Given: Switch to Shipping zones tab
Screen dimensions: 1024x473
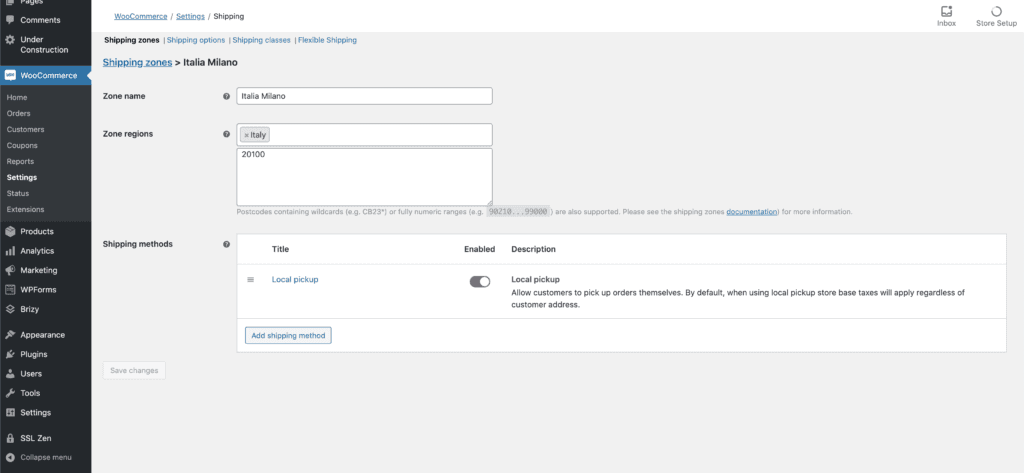Looking at the screenshot, I should coord(132,41).
